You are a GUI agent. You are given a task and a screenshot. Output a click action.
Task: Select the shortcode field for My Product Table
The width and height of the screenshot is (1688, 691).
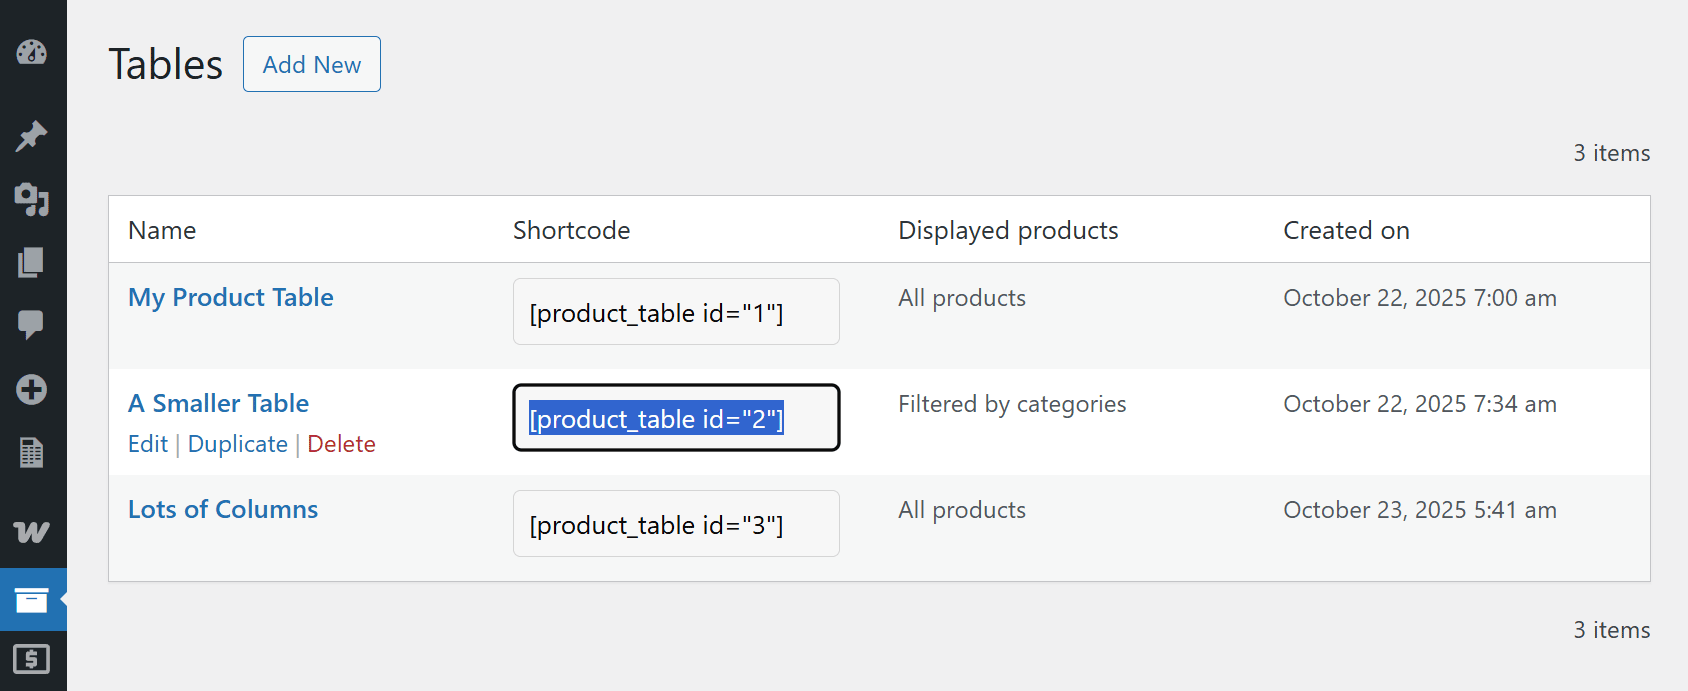tap(676, 311)
